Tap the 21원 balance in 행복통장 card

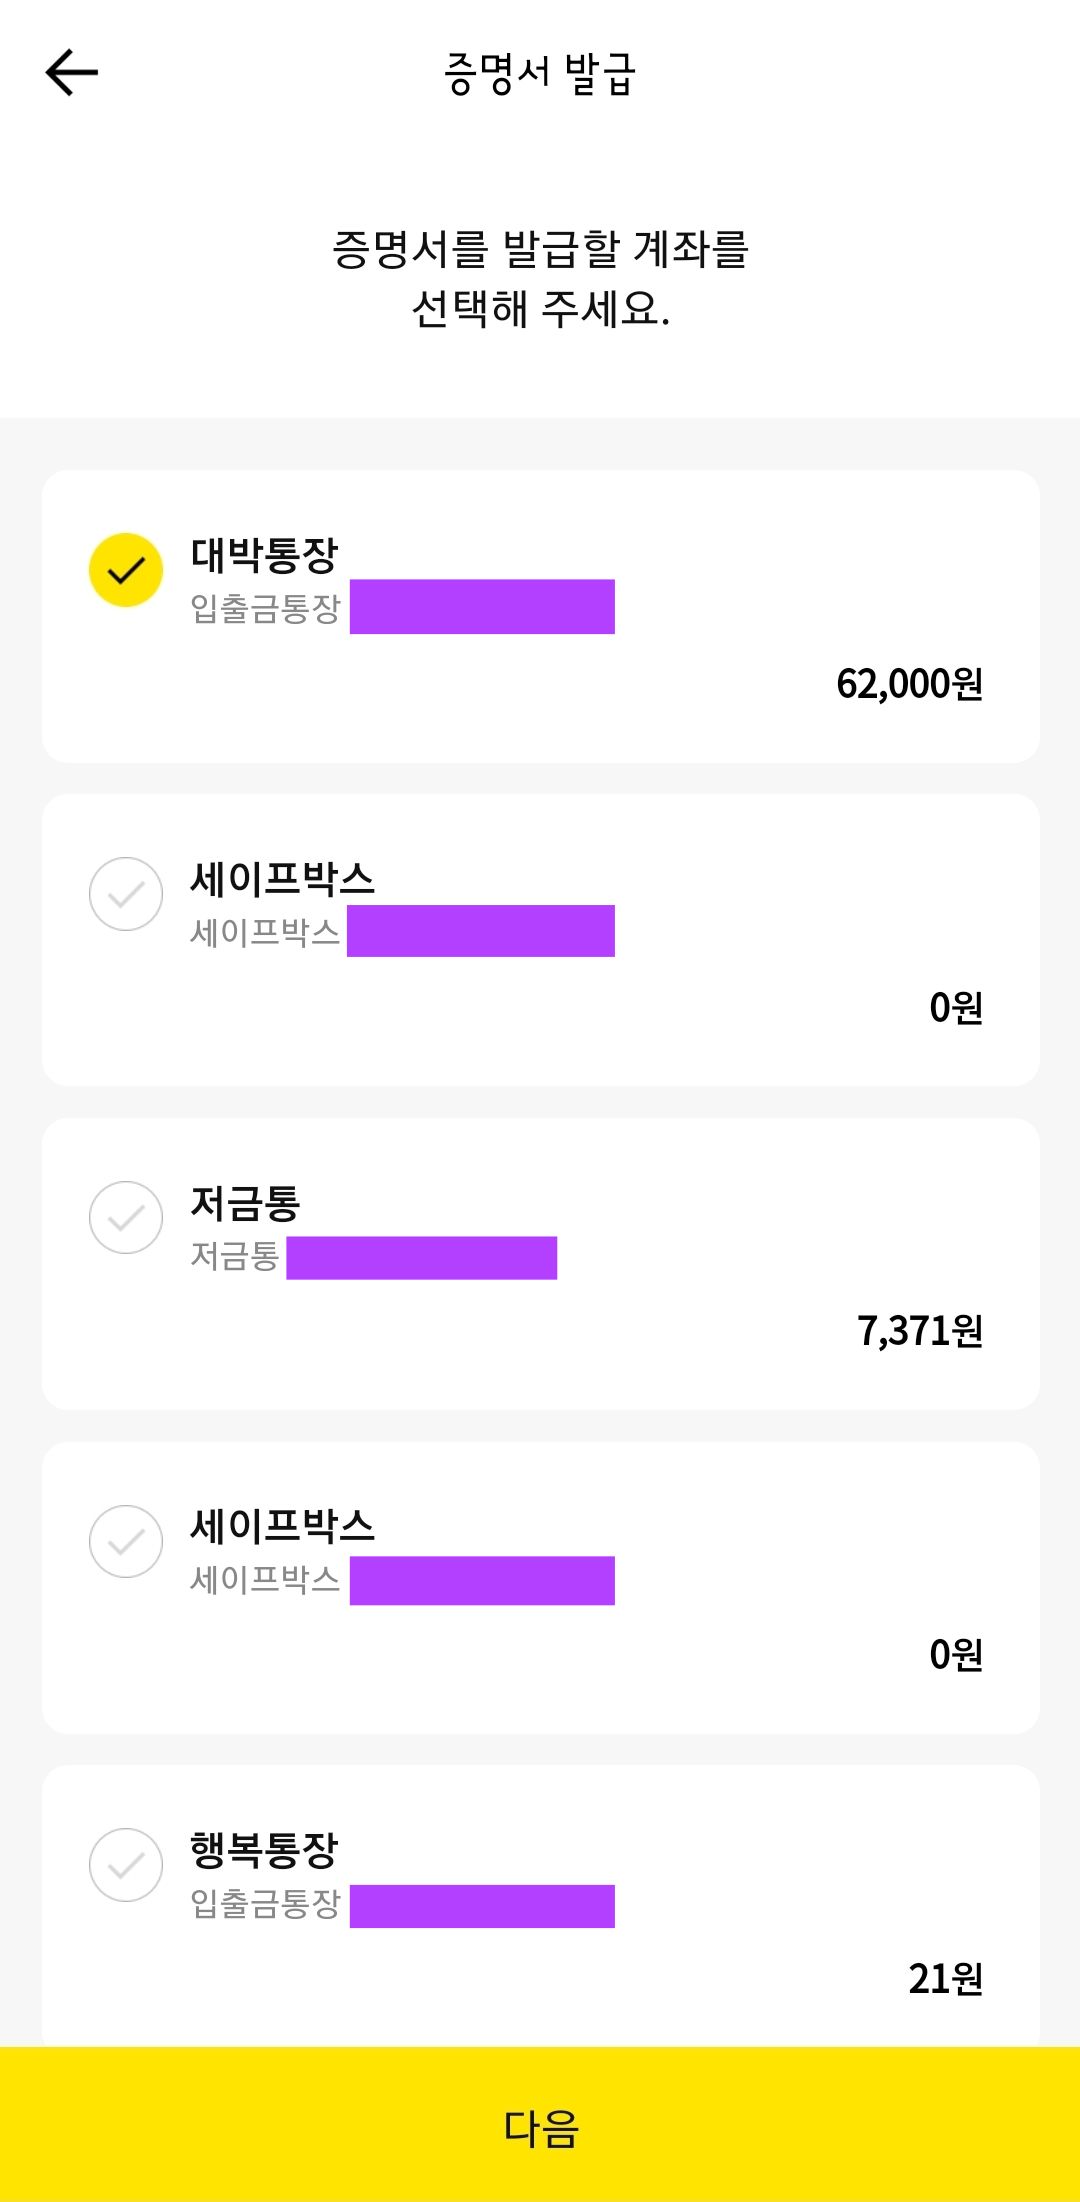pyautogui.click(x=946, y=1978)
